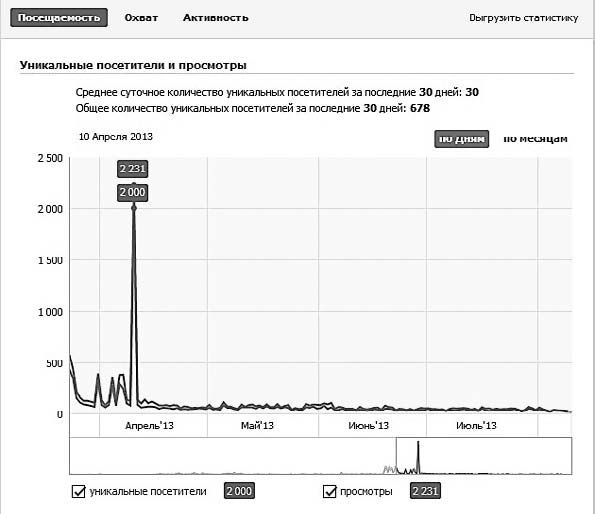Select the по дням view button
This screenshot has width=595, height=514.
(x=461, y=139)
